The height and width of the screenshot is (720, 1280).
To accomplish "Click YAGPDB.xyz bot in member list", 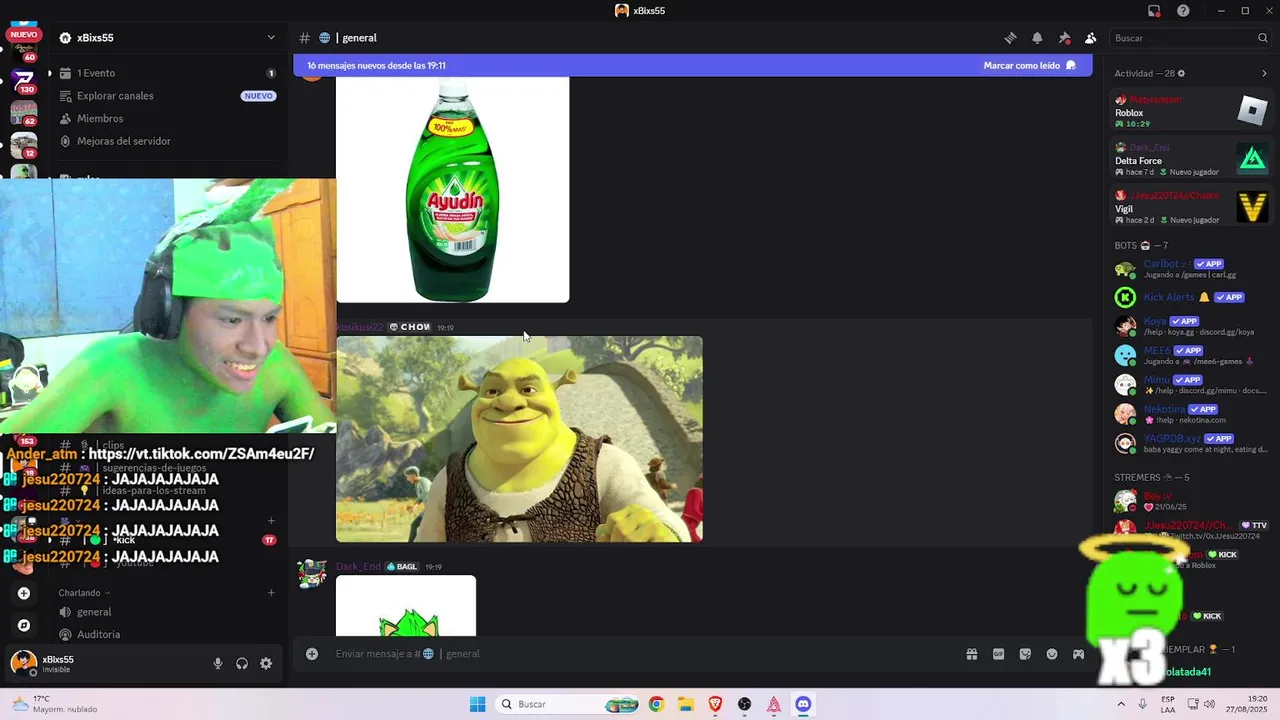I will click(x=1191, y=443).
